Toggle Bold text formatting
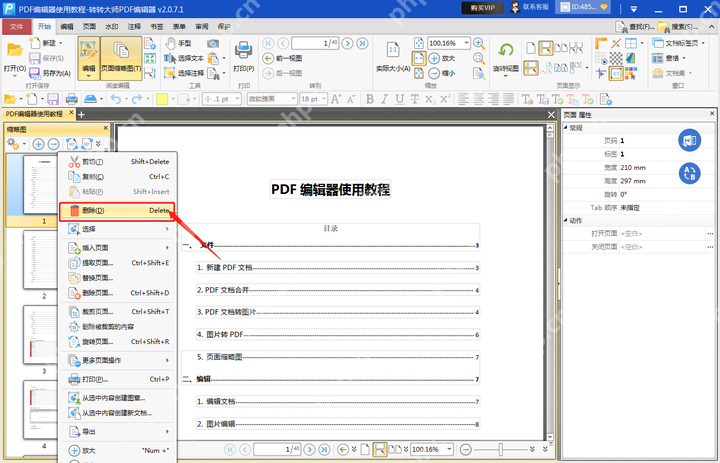Viewport: 720px width, 463px height. tap(370, 99)
